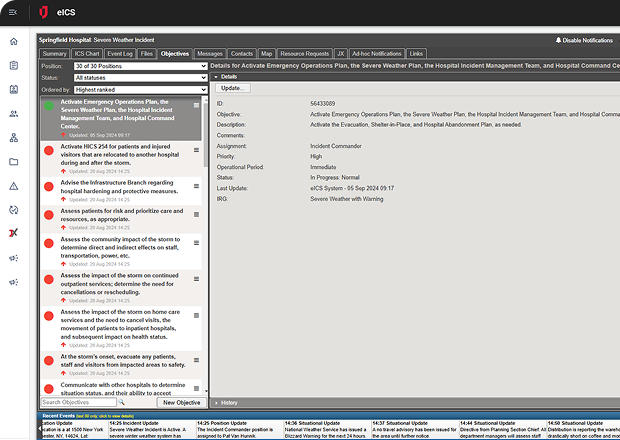Collapse the left navigation menu toggle

[11, 11]
